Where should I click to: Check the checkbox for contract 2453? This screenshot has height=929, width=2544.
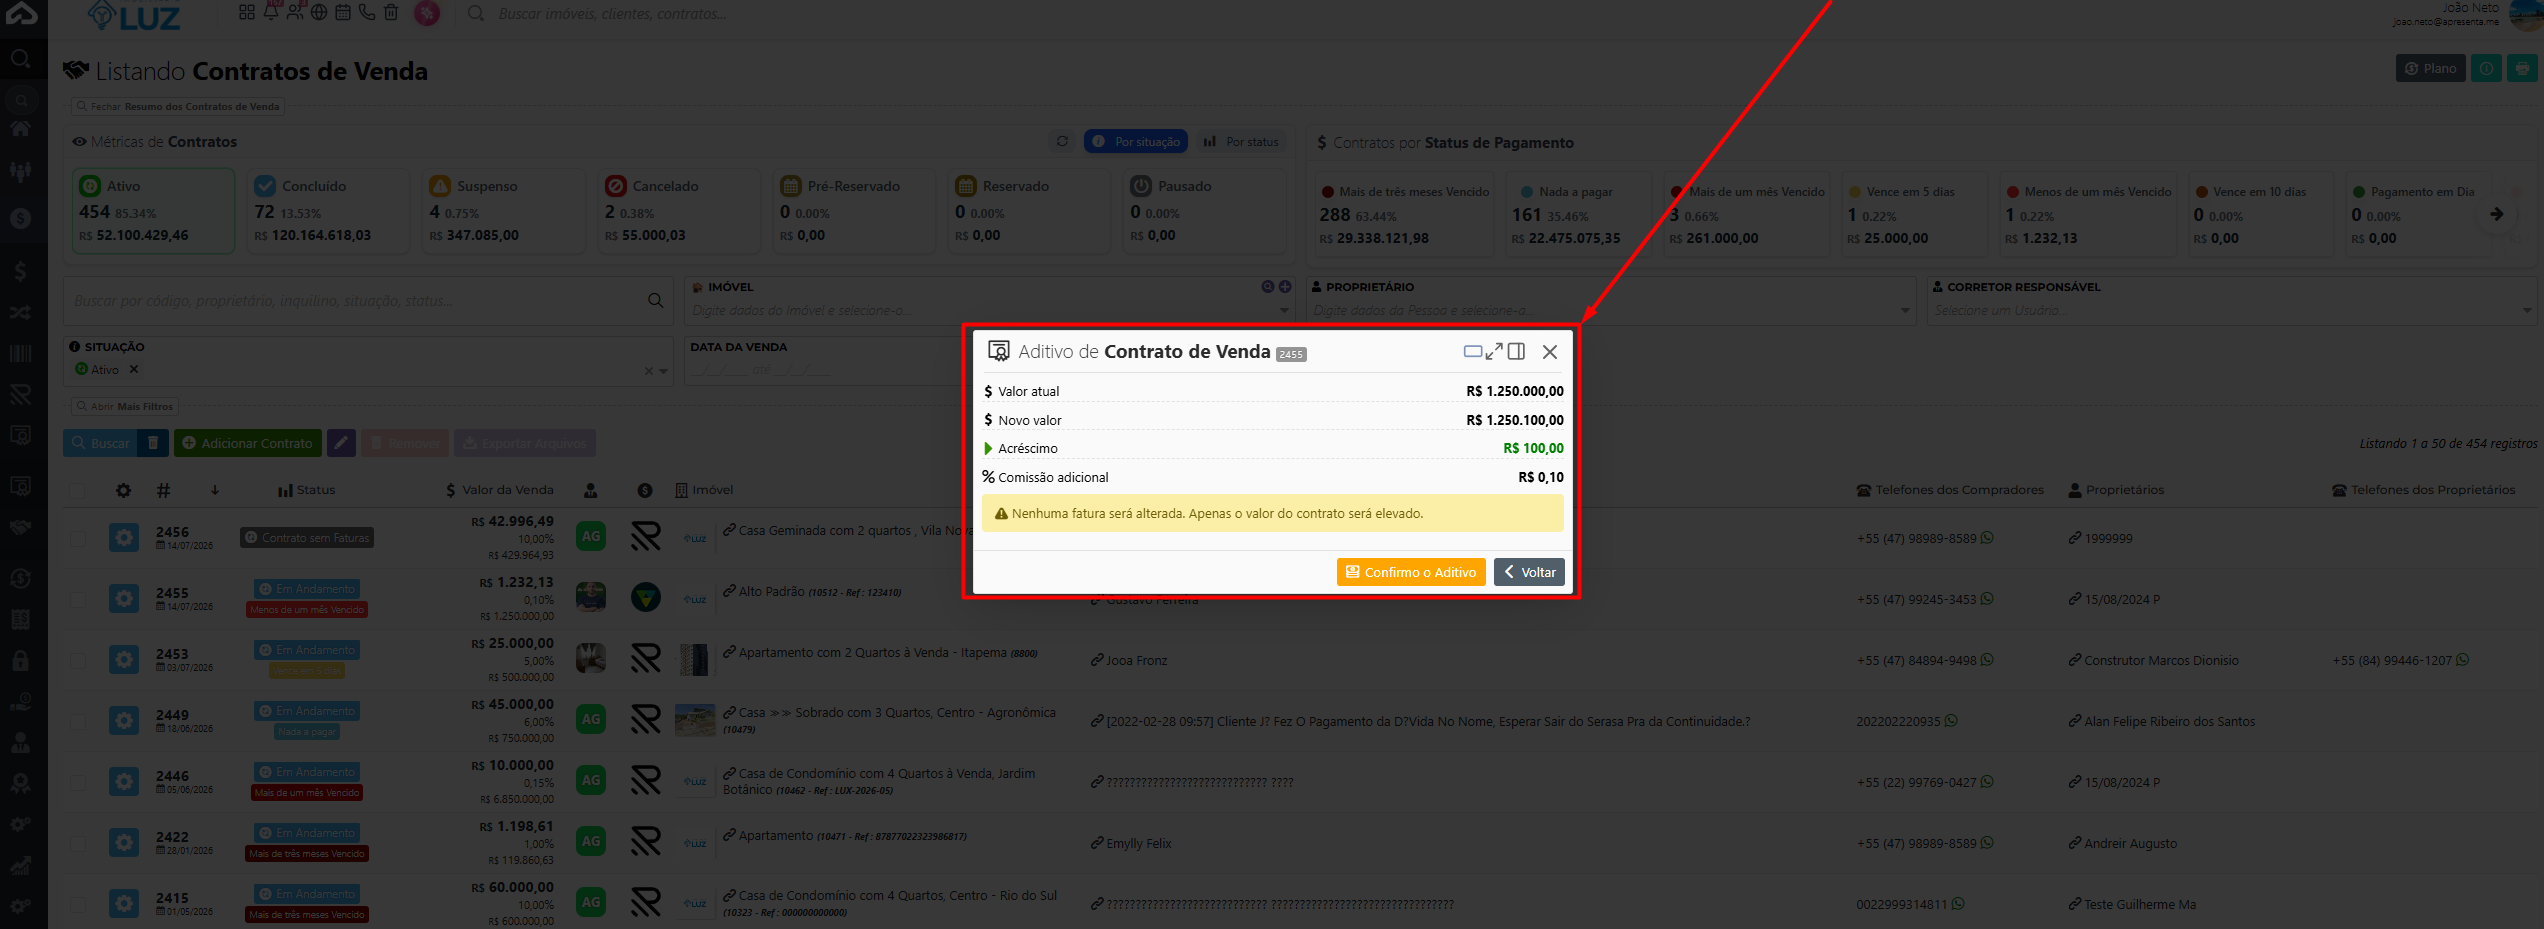click(x=78, y=660)
